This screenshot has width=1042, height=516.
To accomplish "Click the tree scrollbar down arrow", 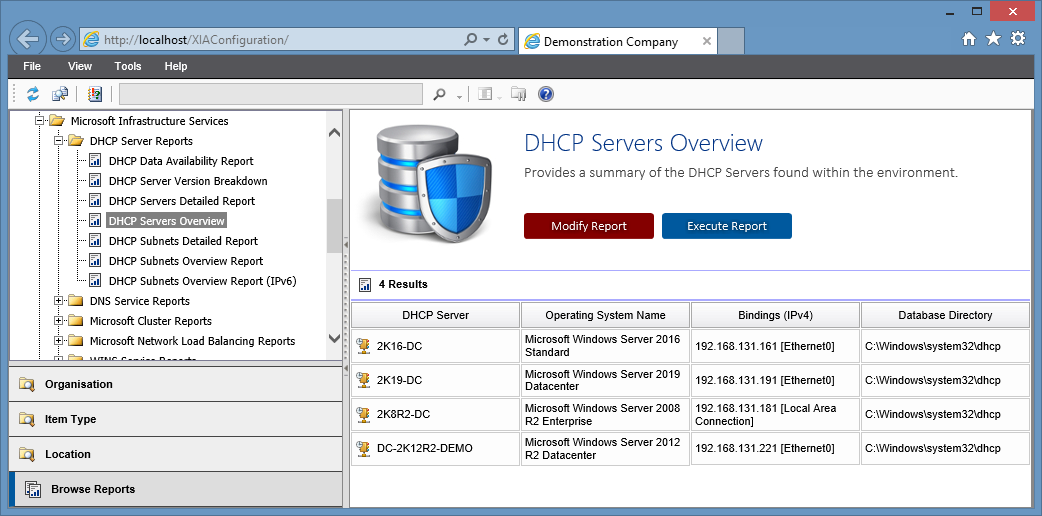I will pyautogui.click(x=334, y=338).
